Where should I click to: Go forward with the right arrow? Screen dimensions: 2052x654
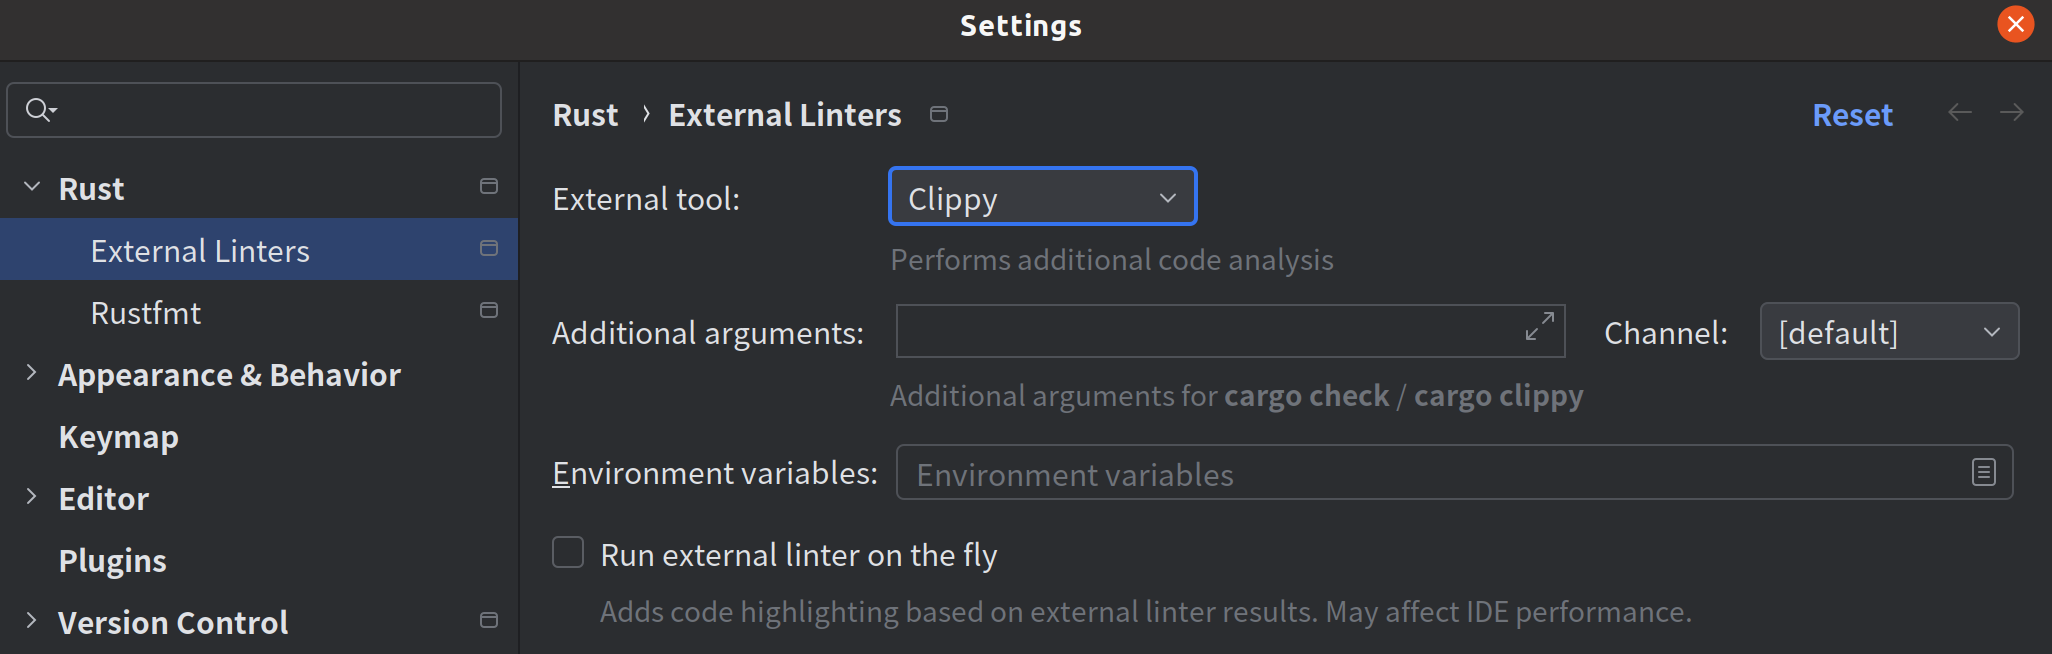(x=2012, y=112)
